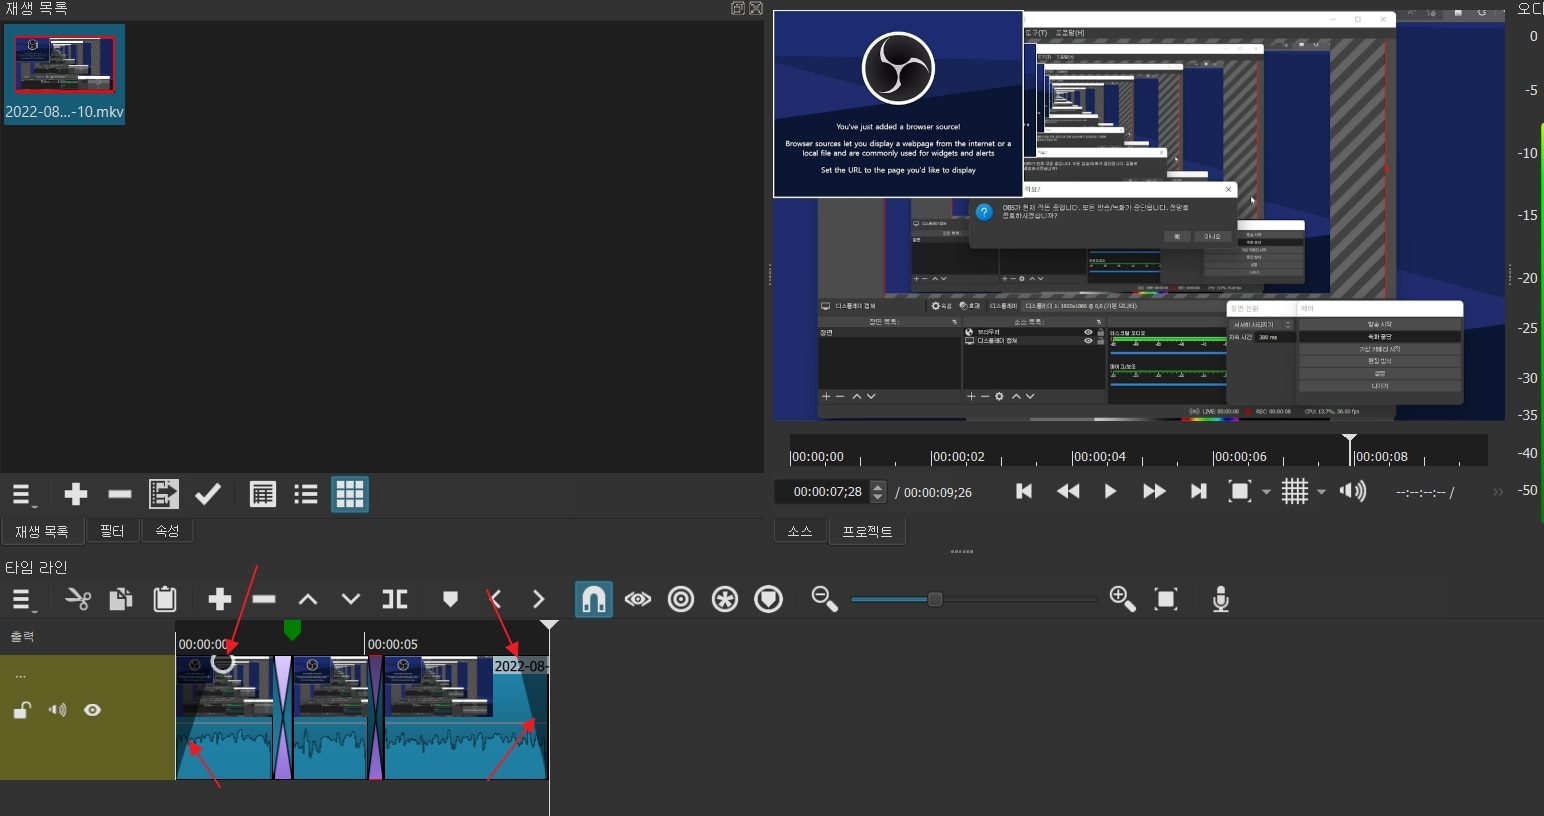Viewport: 1544px width, 816px height.
Task: Overwrite the clip onto the track (down chevron)
Action: [351, 599]
